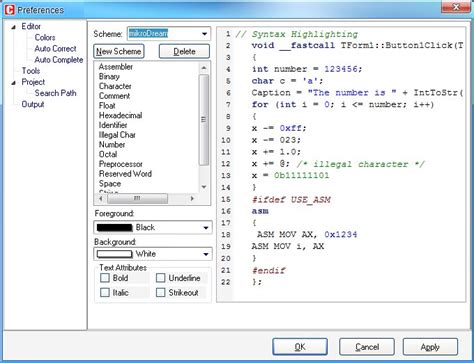Viewport: 474px width, 363px height.
Task: Select Octal in the element list
Action: [108, 154]
